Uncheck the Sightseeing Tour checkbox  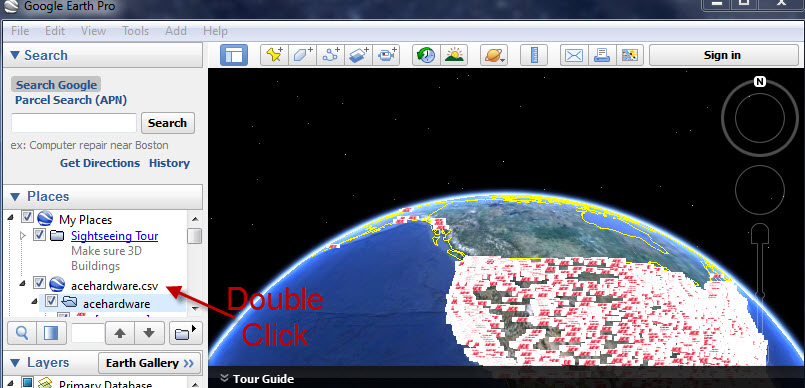point(40,235)
